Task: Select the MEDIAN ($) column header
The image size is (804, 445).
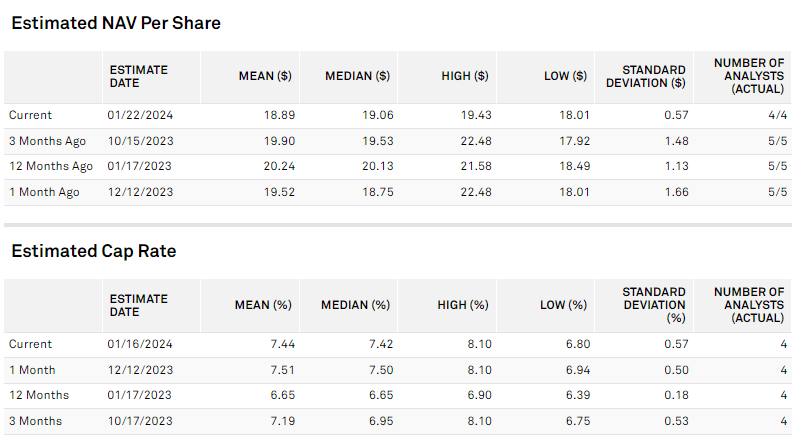Action: point(357,76)
